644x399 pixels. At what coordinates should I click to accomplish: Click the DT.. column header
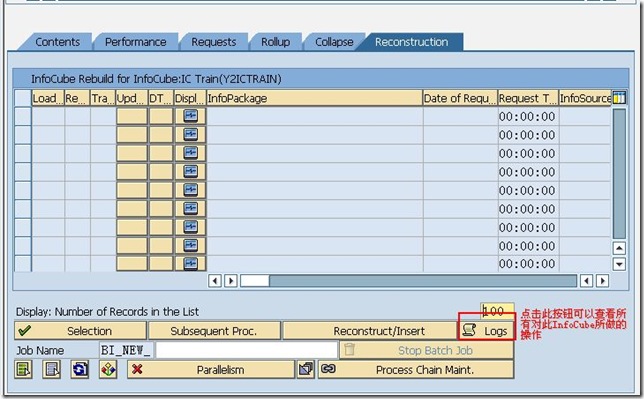161,98
